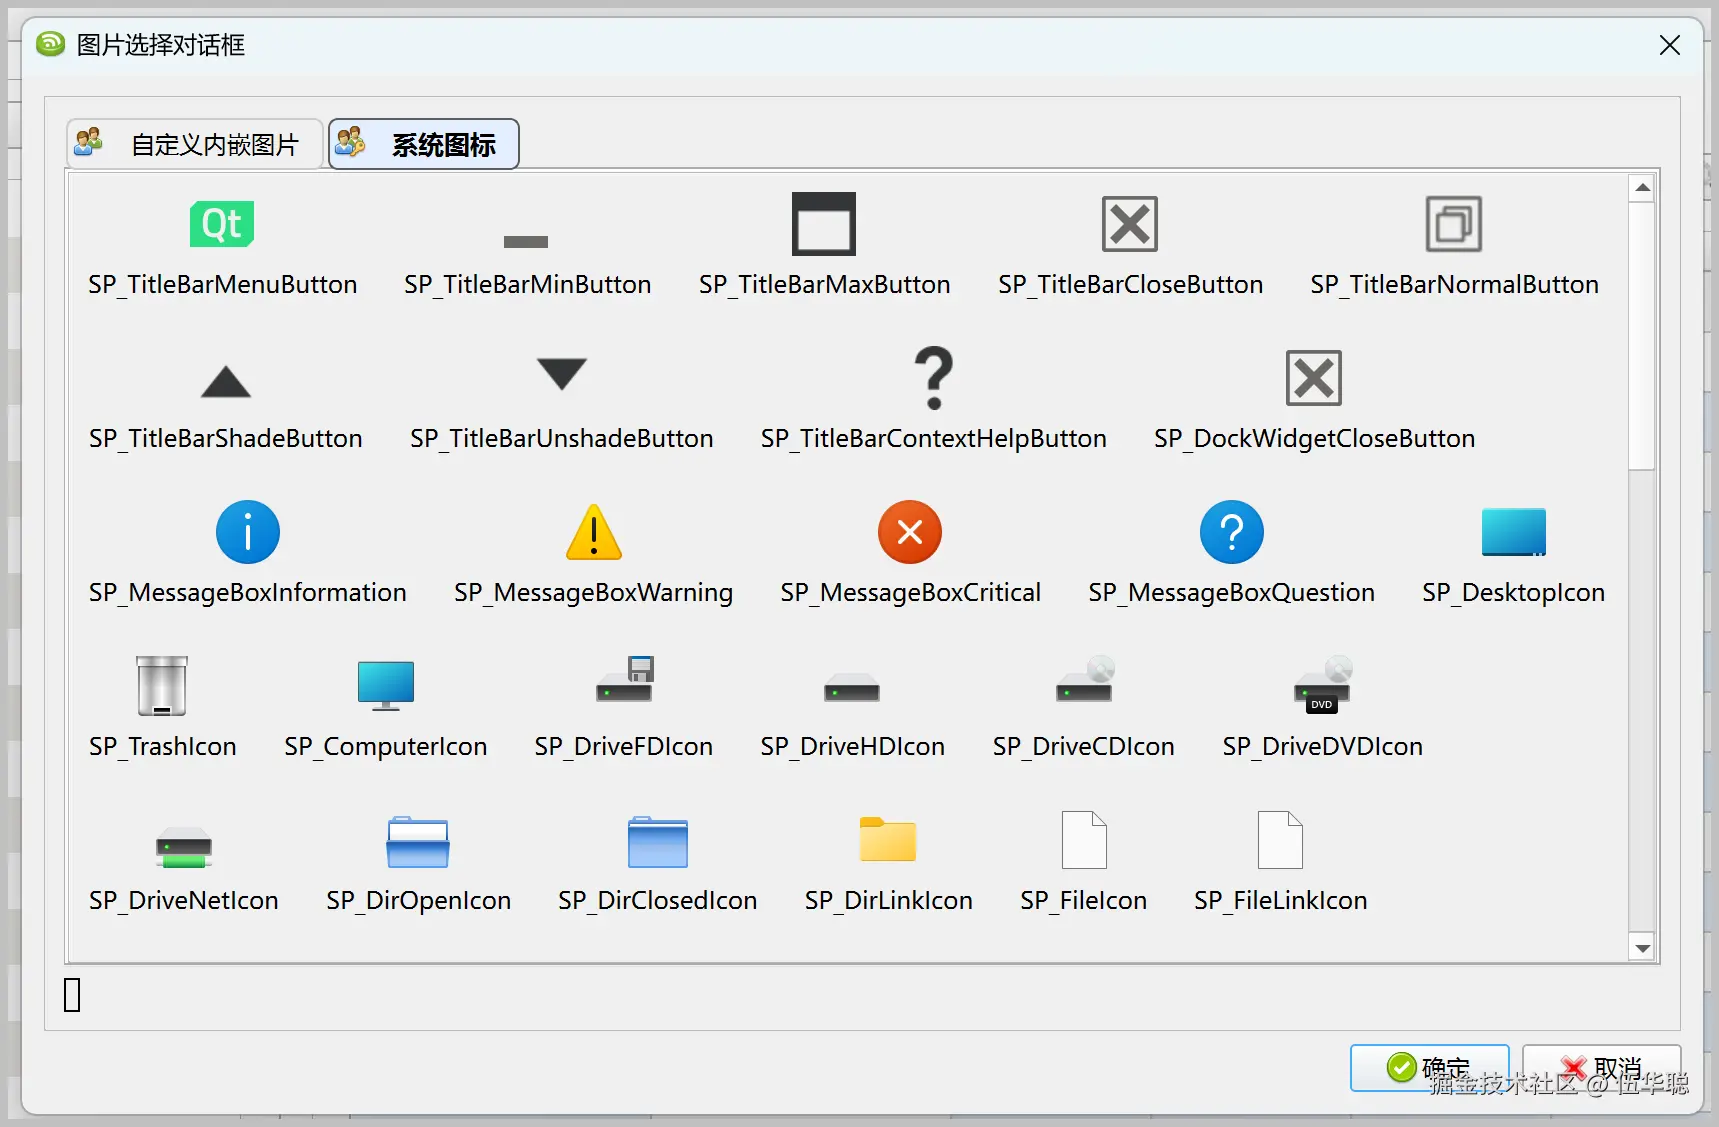The height and width of the screenshot is (1127, 1719).
Task: Select the SP_TitleBarMenuButton Qt icon
Action: pos(222,224)
